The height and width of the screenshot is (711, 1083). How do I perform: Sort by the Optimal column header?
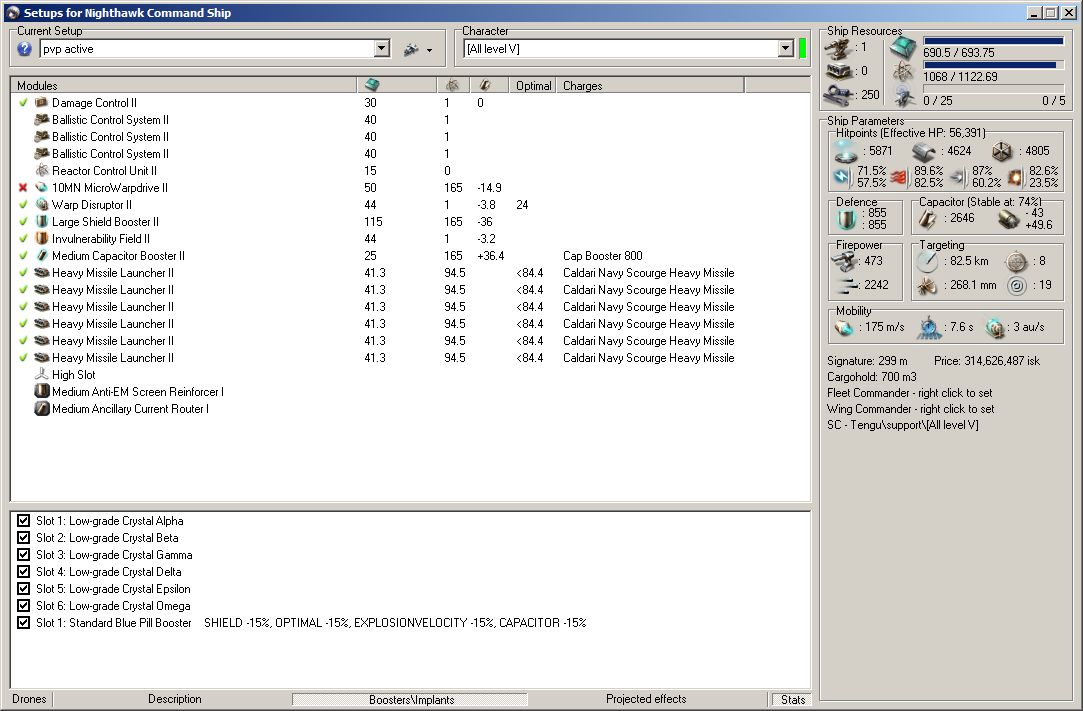click(x=533, y=85)
